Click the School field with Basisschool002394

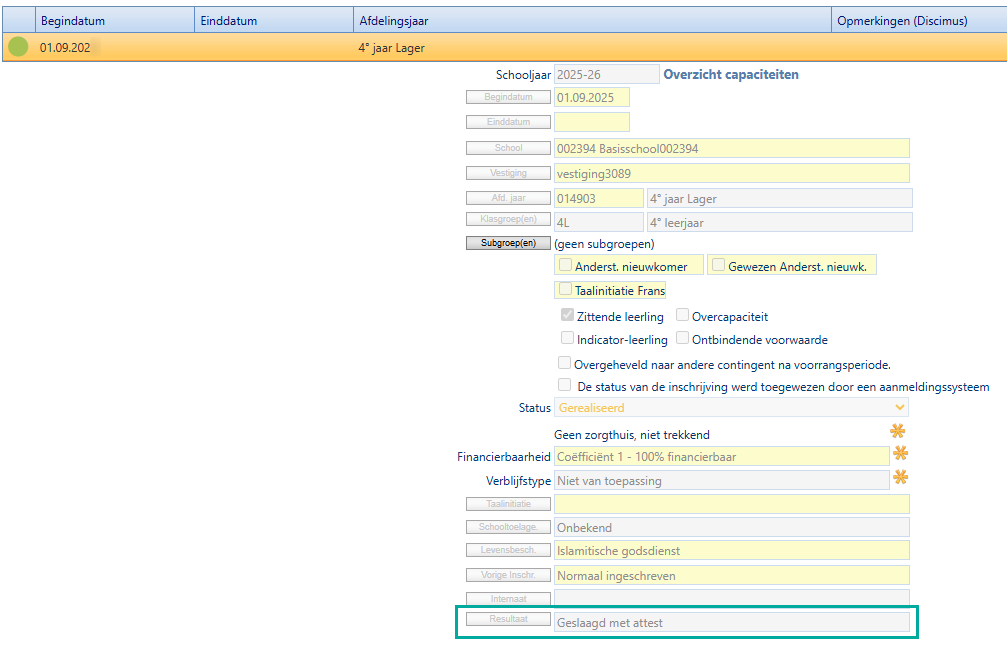[731, 148]
